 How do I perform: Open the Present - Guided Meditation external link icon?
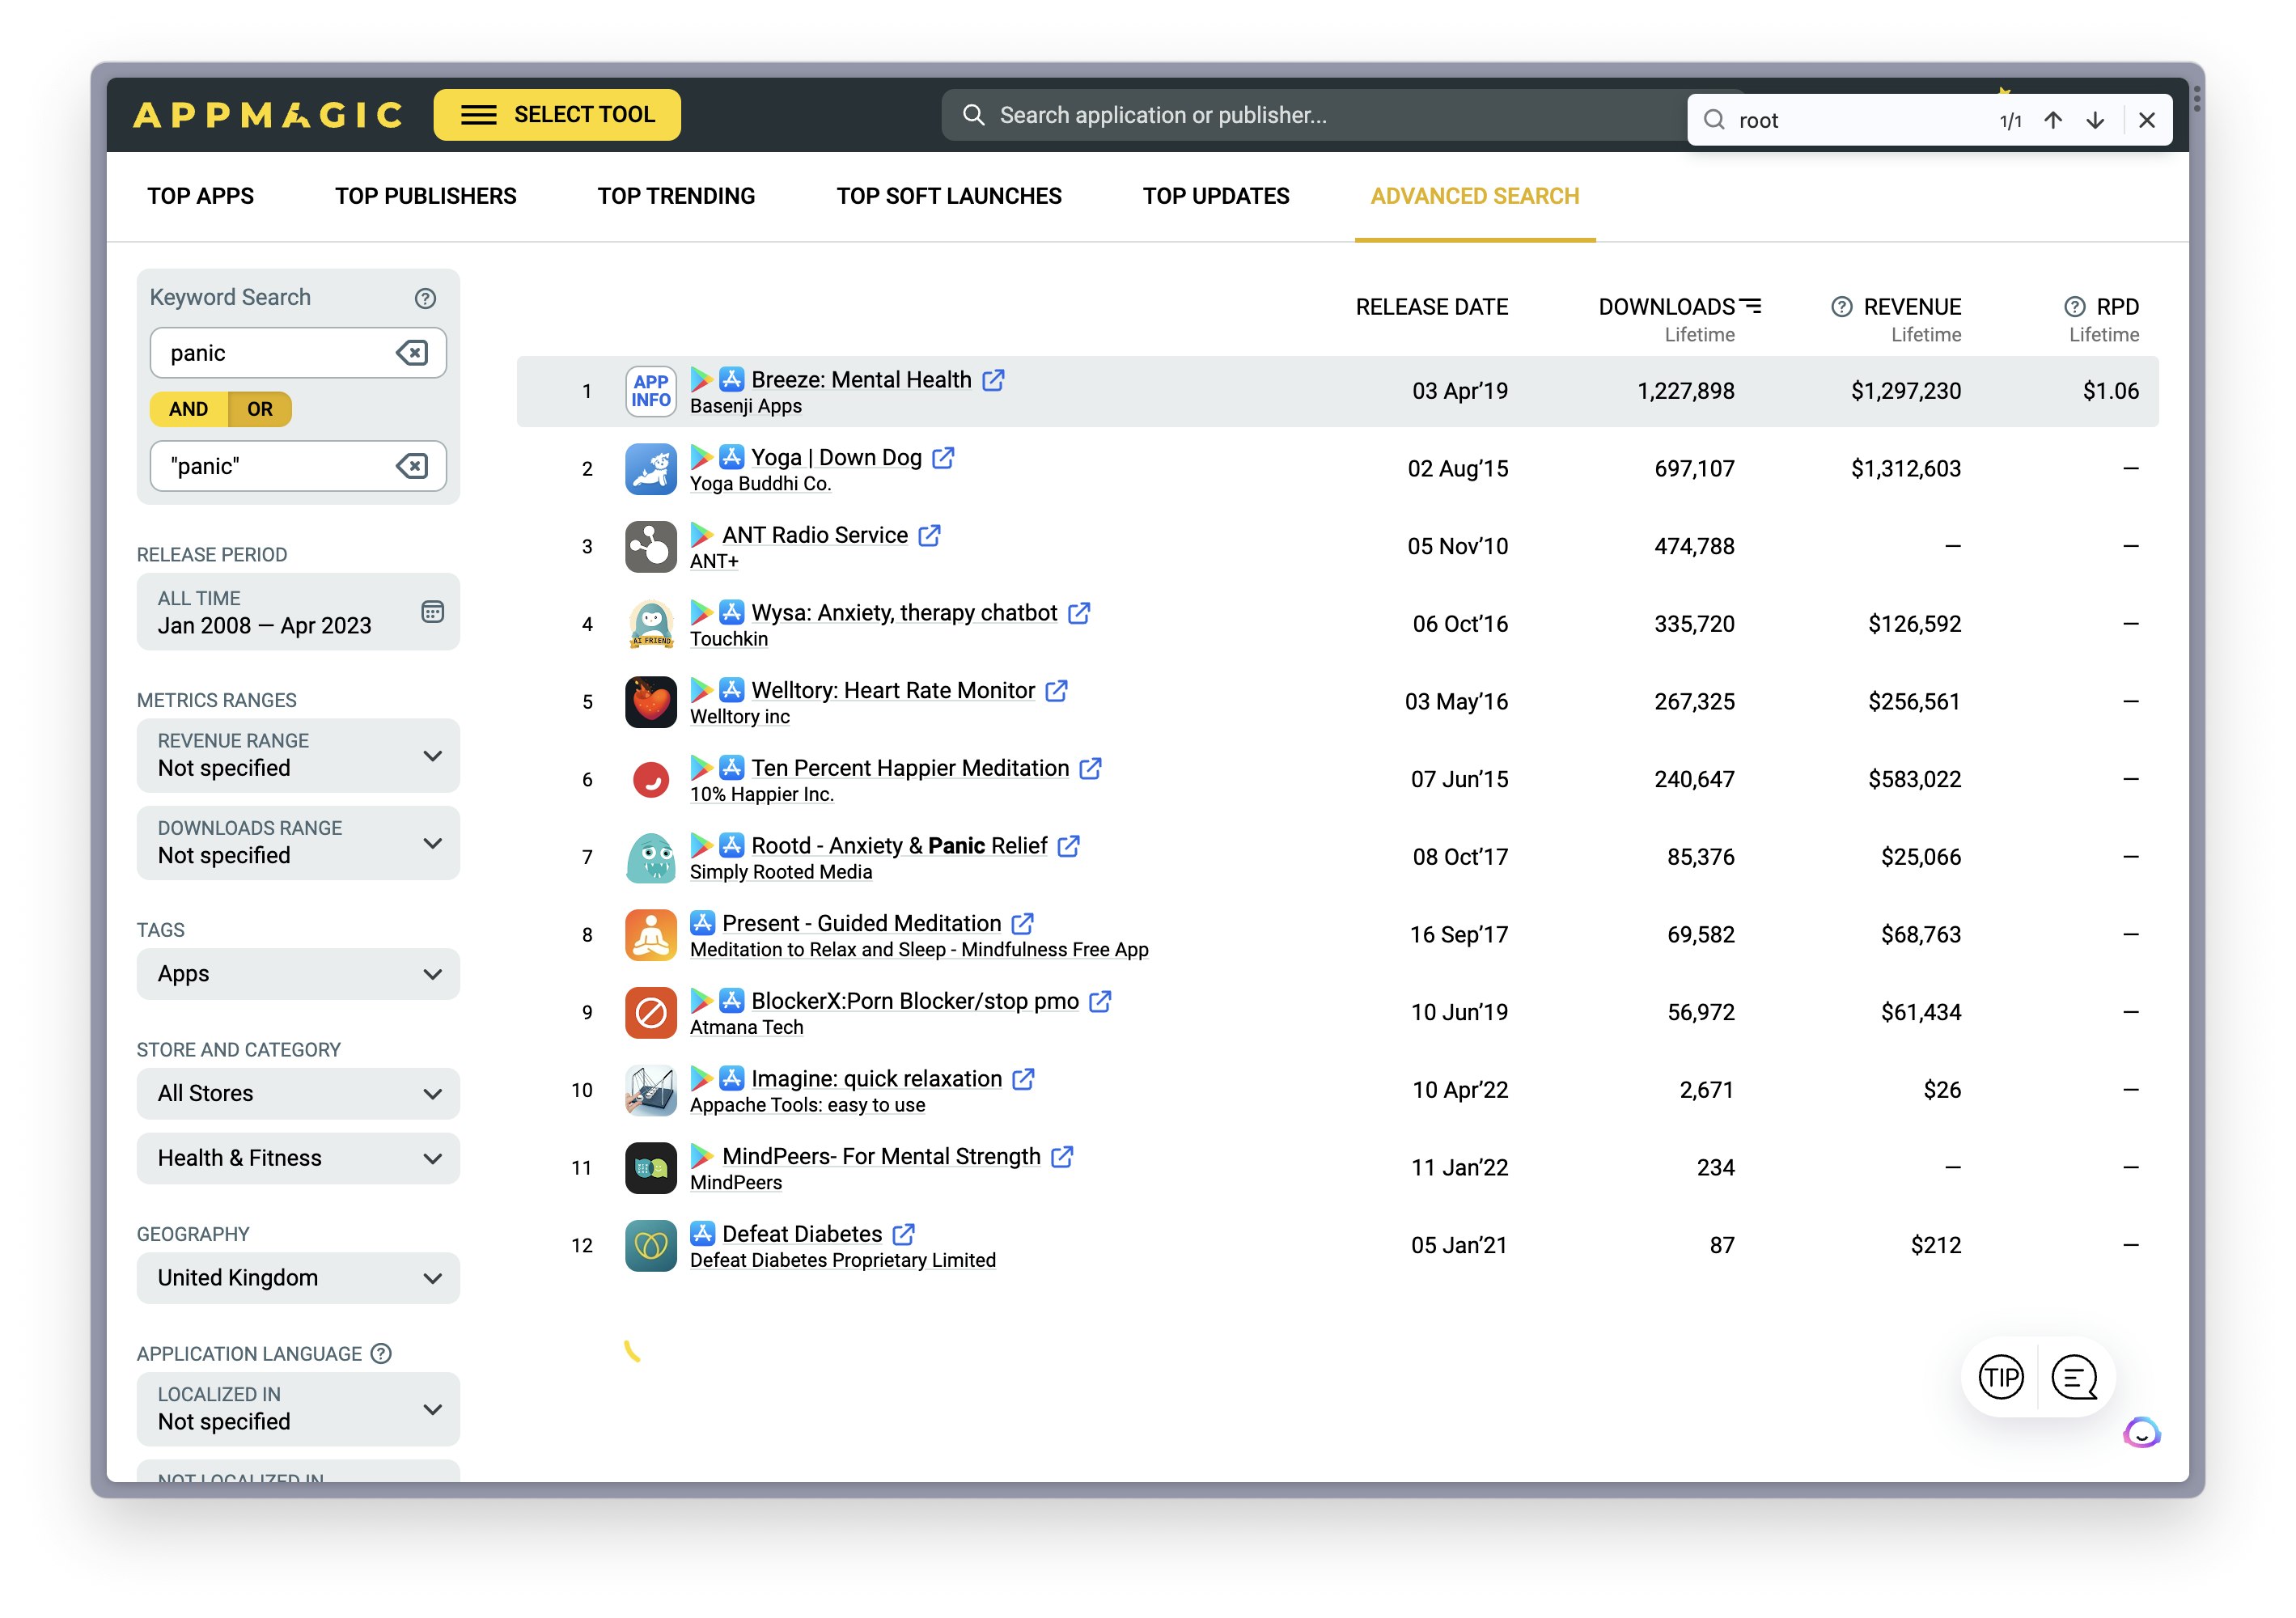click(x=1022, y=924)
